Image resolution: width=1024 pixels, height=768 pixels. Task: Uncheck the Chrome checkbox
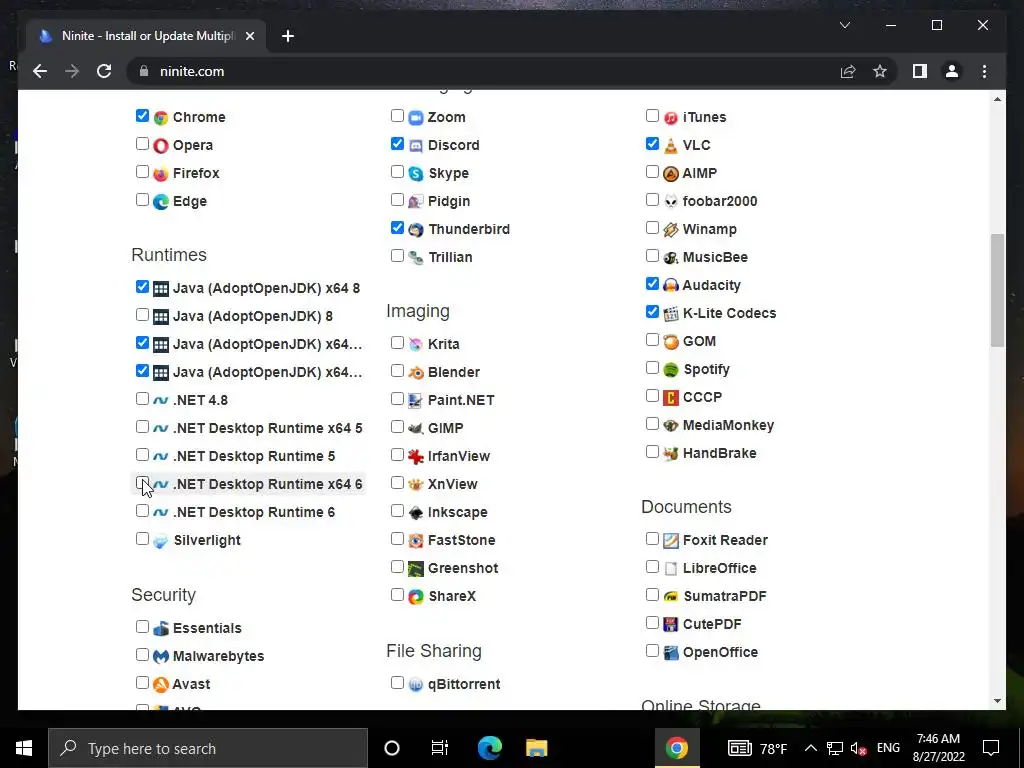142,116
